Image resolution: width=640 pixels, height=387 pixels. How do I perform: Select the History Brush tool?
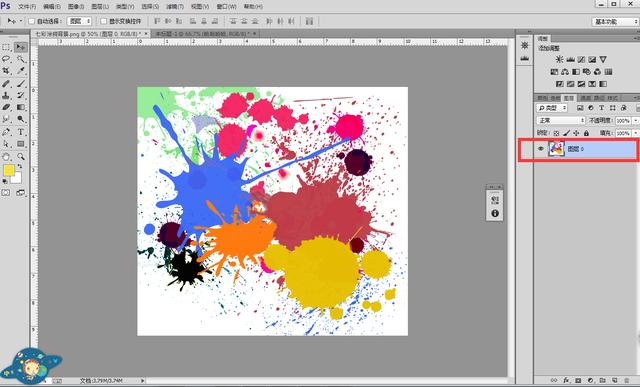coord(20,96)
